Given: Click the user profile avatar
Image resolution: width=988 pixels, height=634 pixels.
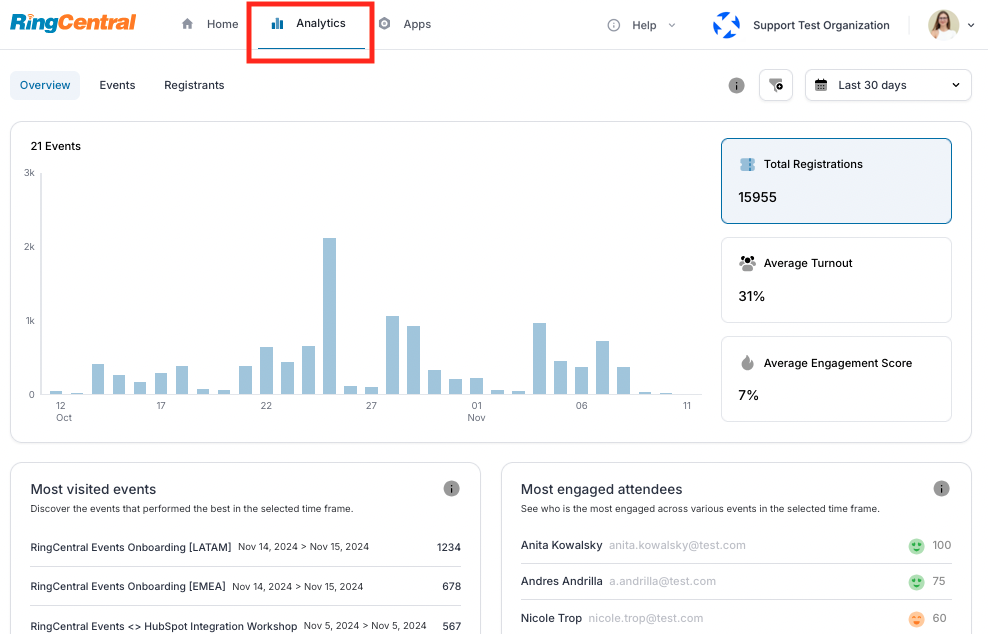Looking at the screenshot, I should (943, 25).
